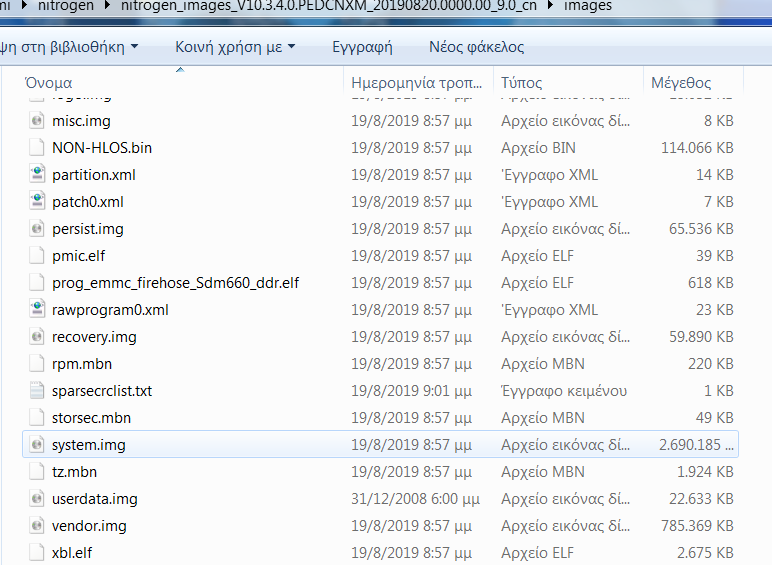
Task: Sort by Τύπος column header
Action: coord(522,83)
